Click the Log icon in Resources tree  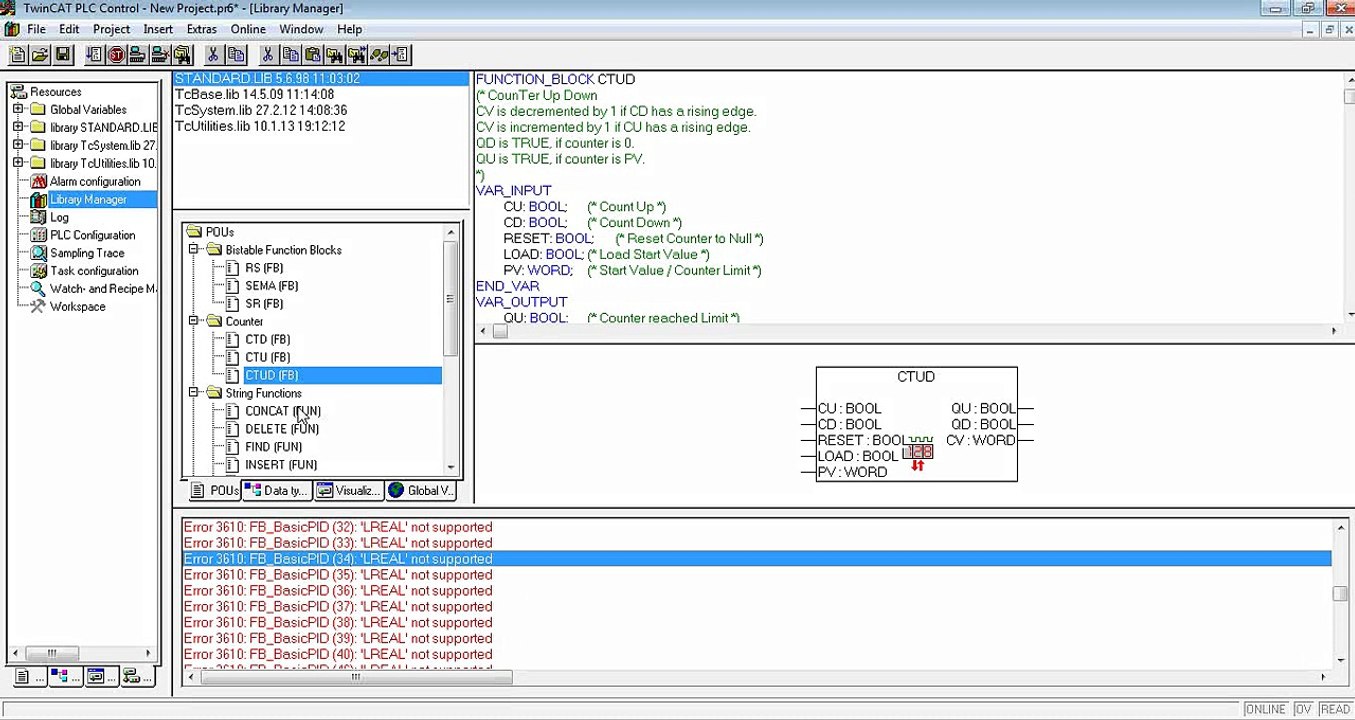(x=39, y=217)
